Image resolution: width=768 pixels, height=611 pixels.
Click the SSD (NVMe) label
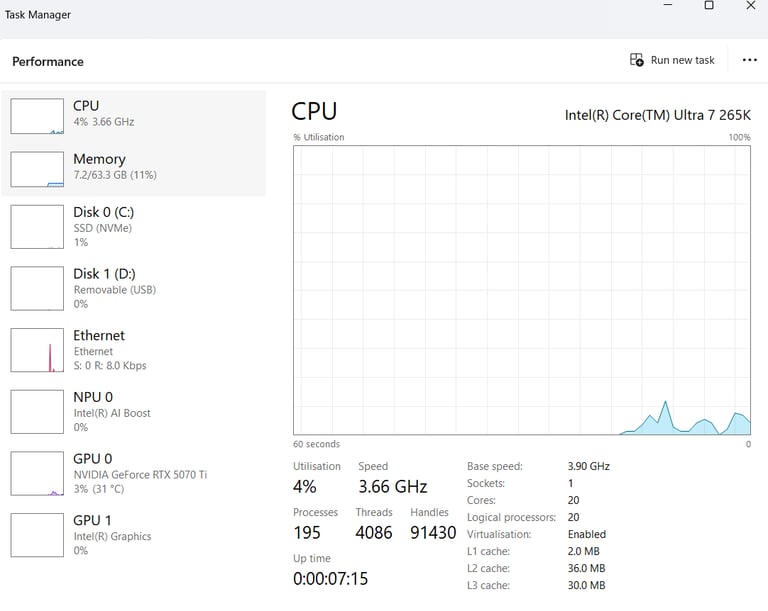tap(102, 228)
